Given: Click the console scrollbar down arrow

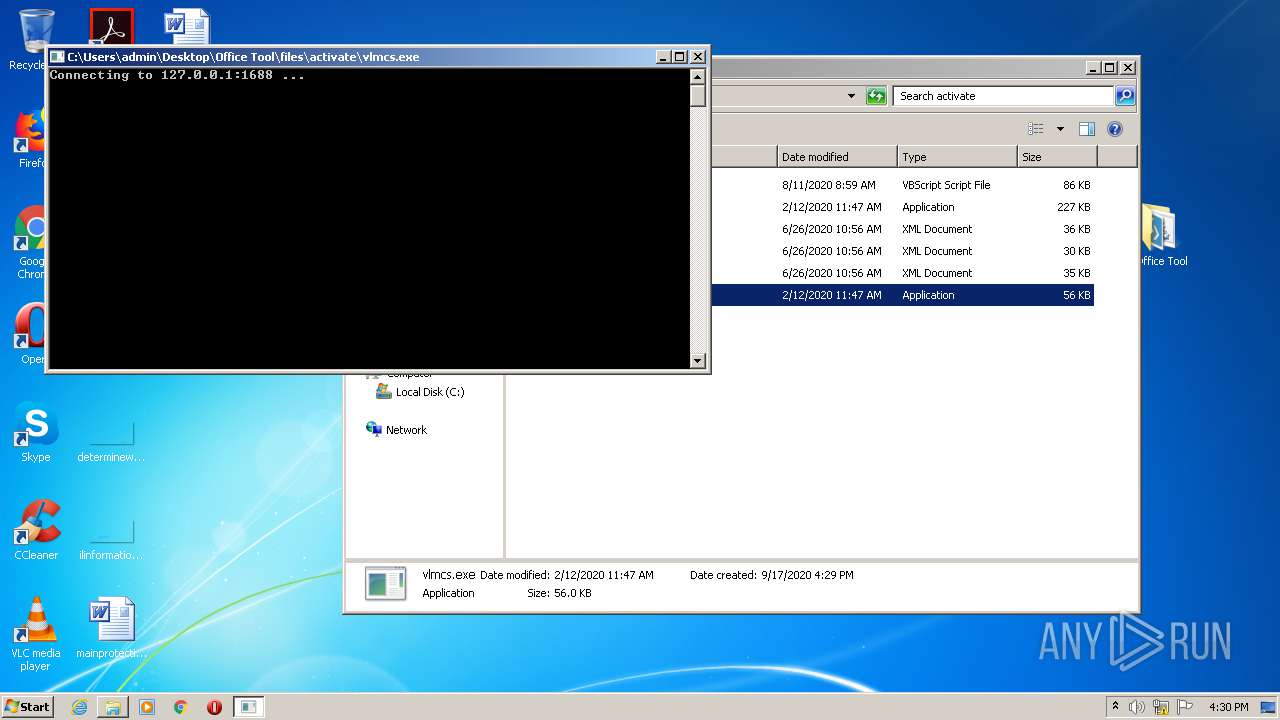Looking at the screenshot, I should [x=698, y=361].
